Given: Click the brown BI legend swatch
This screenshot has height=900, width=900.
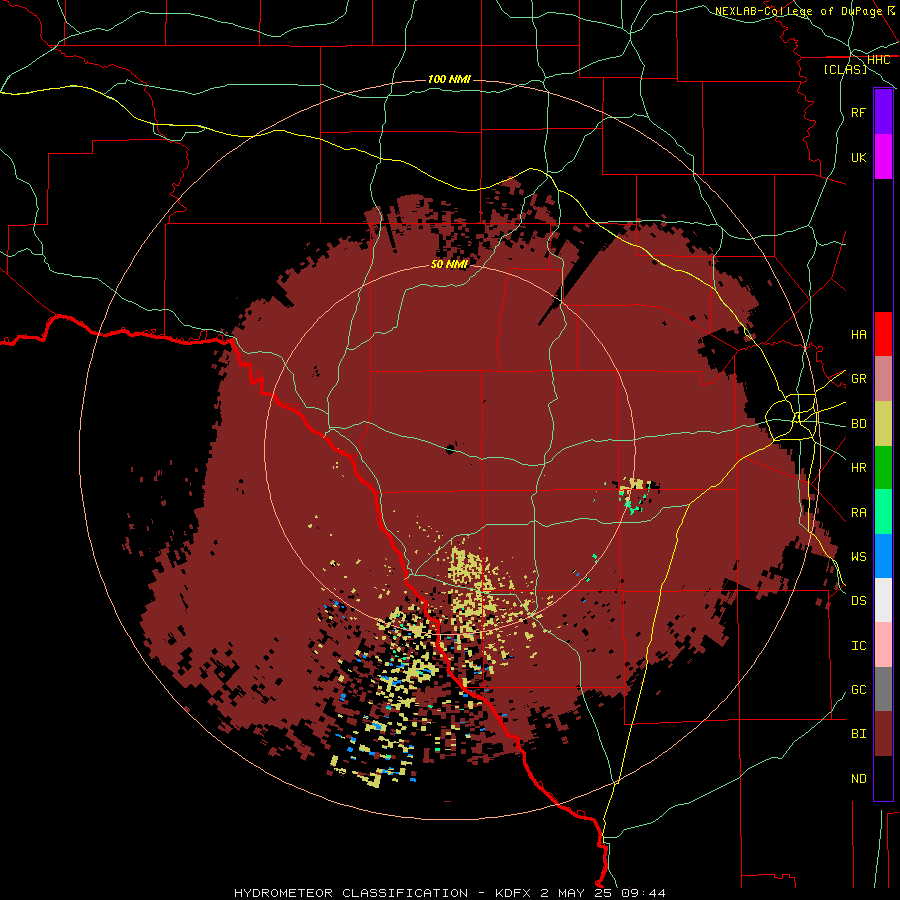Looking at the screenshot, I should coord(883,734).
